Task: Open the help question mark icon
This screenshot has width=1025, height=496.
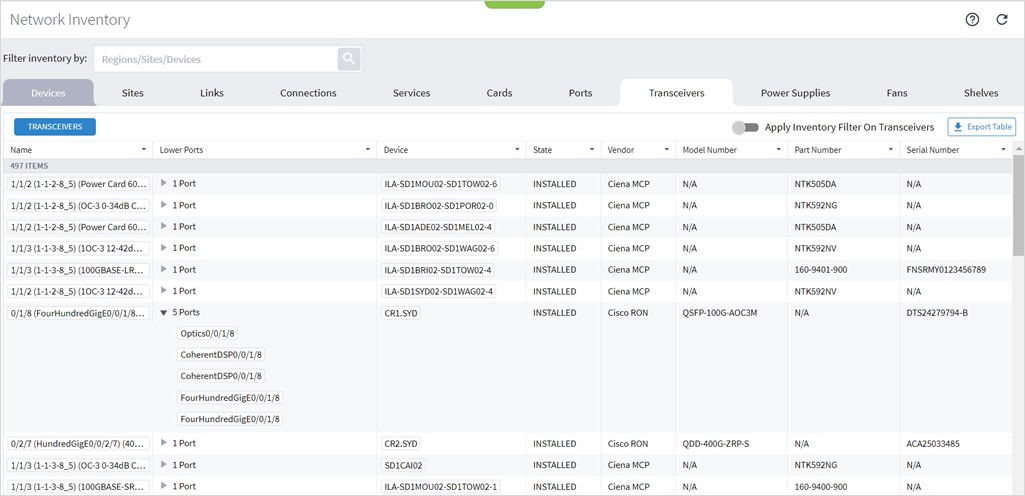Action: 972,20
